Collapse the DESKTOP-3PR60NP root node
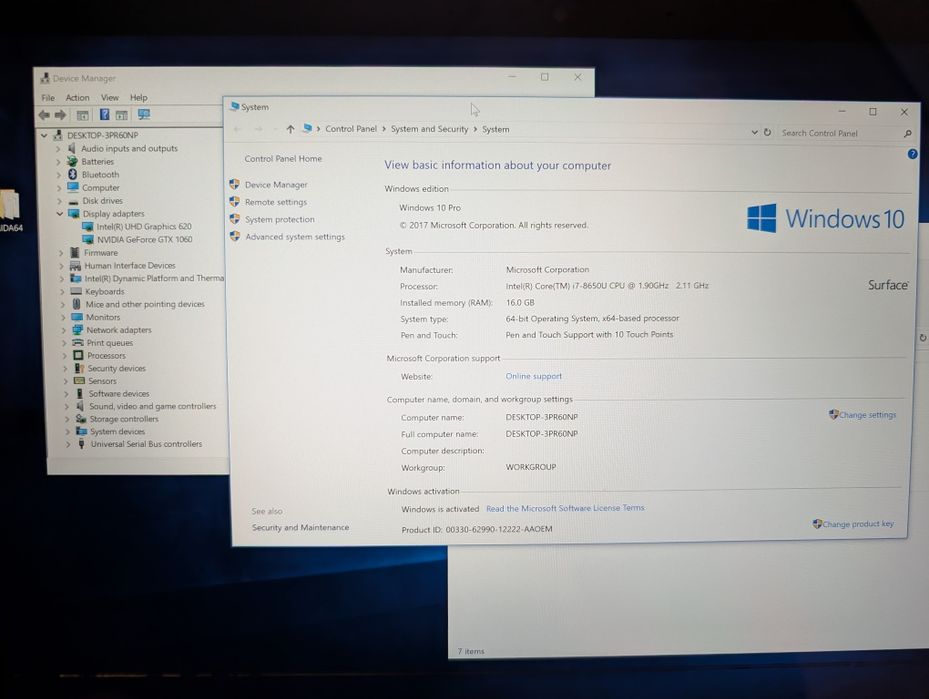 point(44,135)
